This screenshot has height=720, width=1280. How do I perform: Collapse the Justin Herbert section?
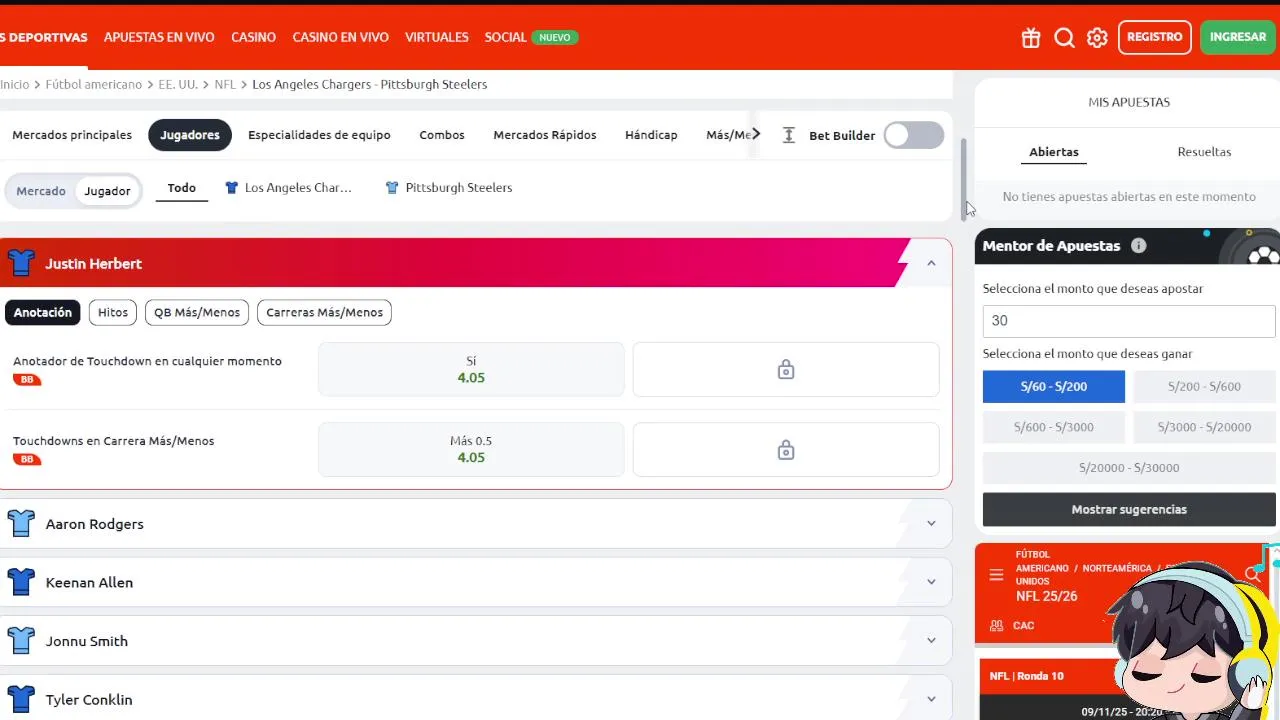coord(931,263)
